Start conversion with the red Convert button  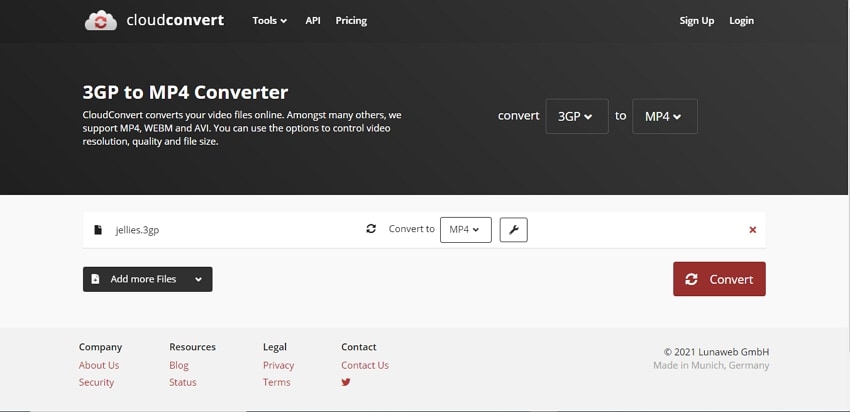pyautogui.click(x=719, y=279)
